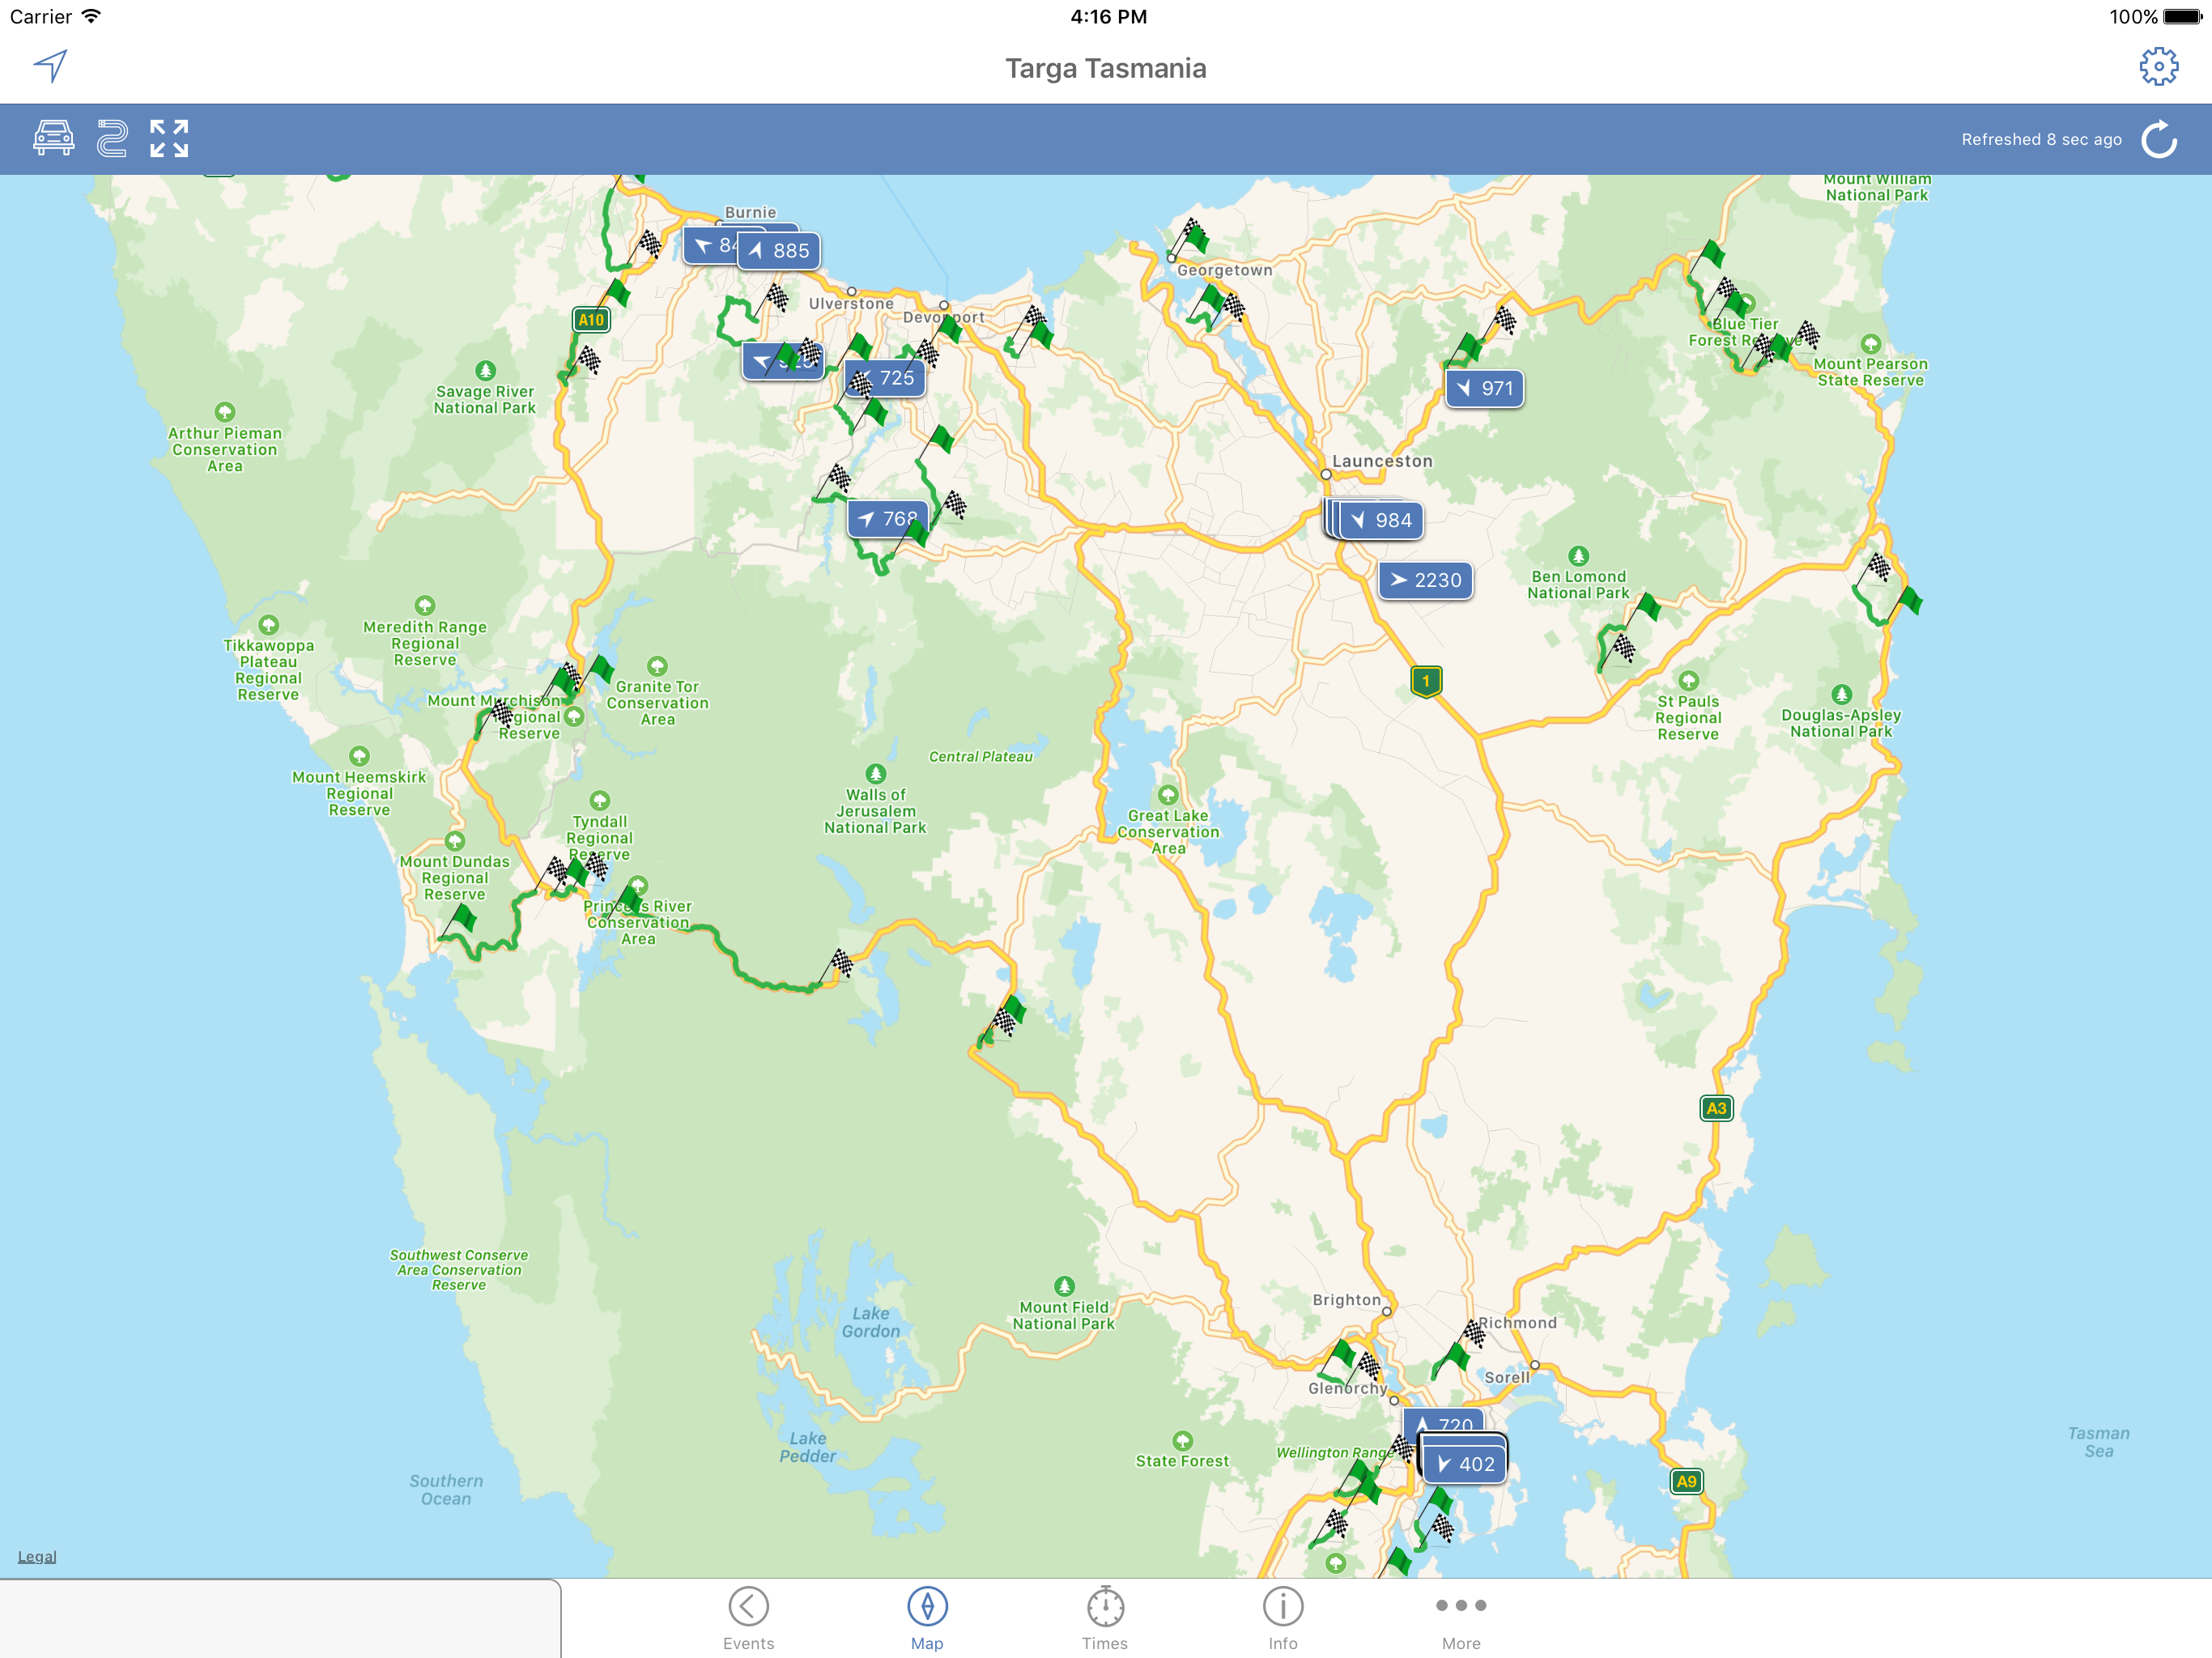Screen dimensions: 2212x1658
Task: Tap the location arrow icon
Action: (51, 67)
